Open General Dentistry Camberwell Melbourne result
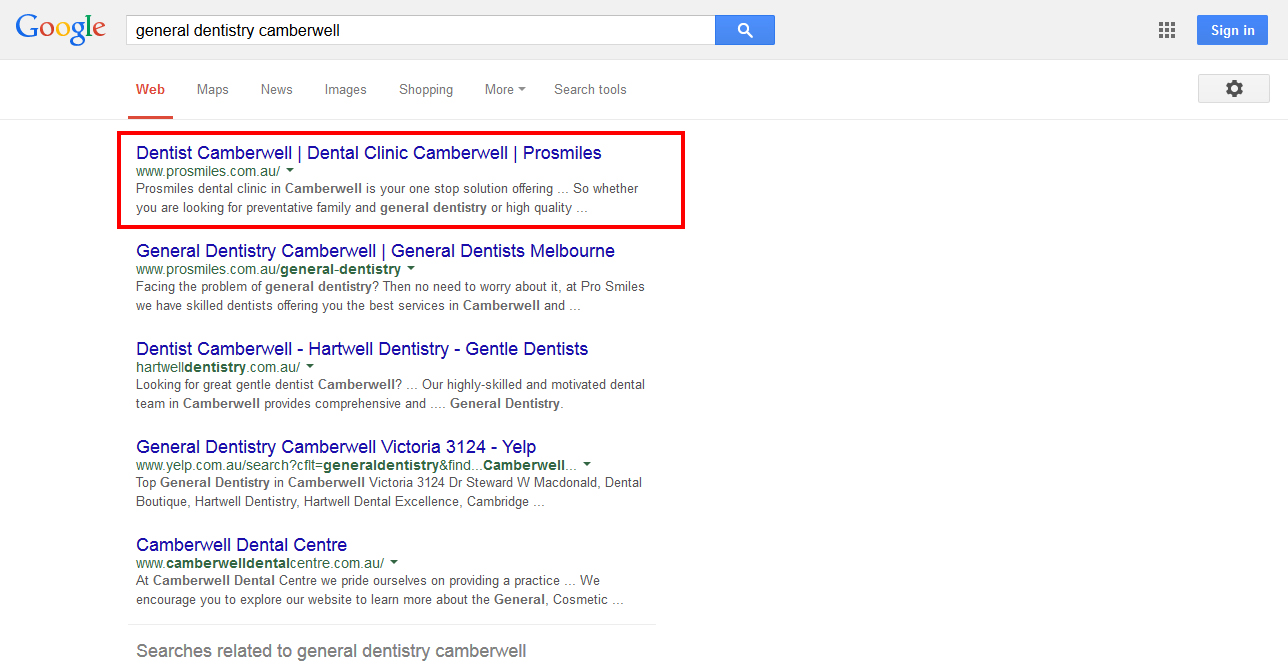The image size is (1288, 671). tap(375, 251)
